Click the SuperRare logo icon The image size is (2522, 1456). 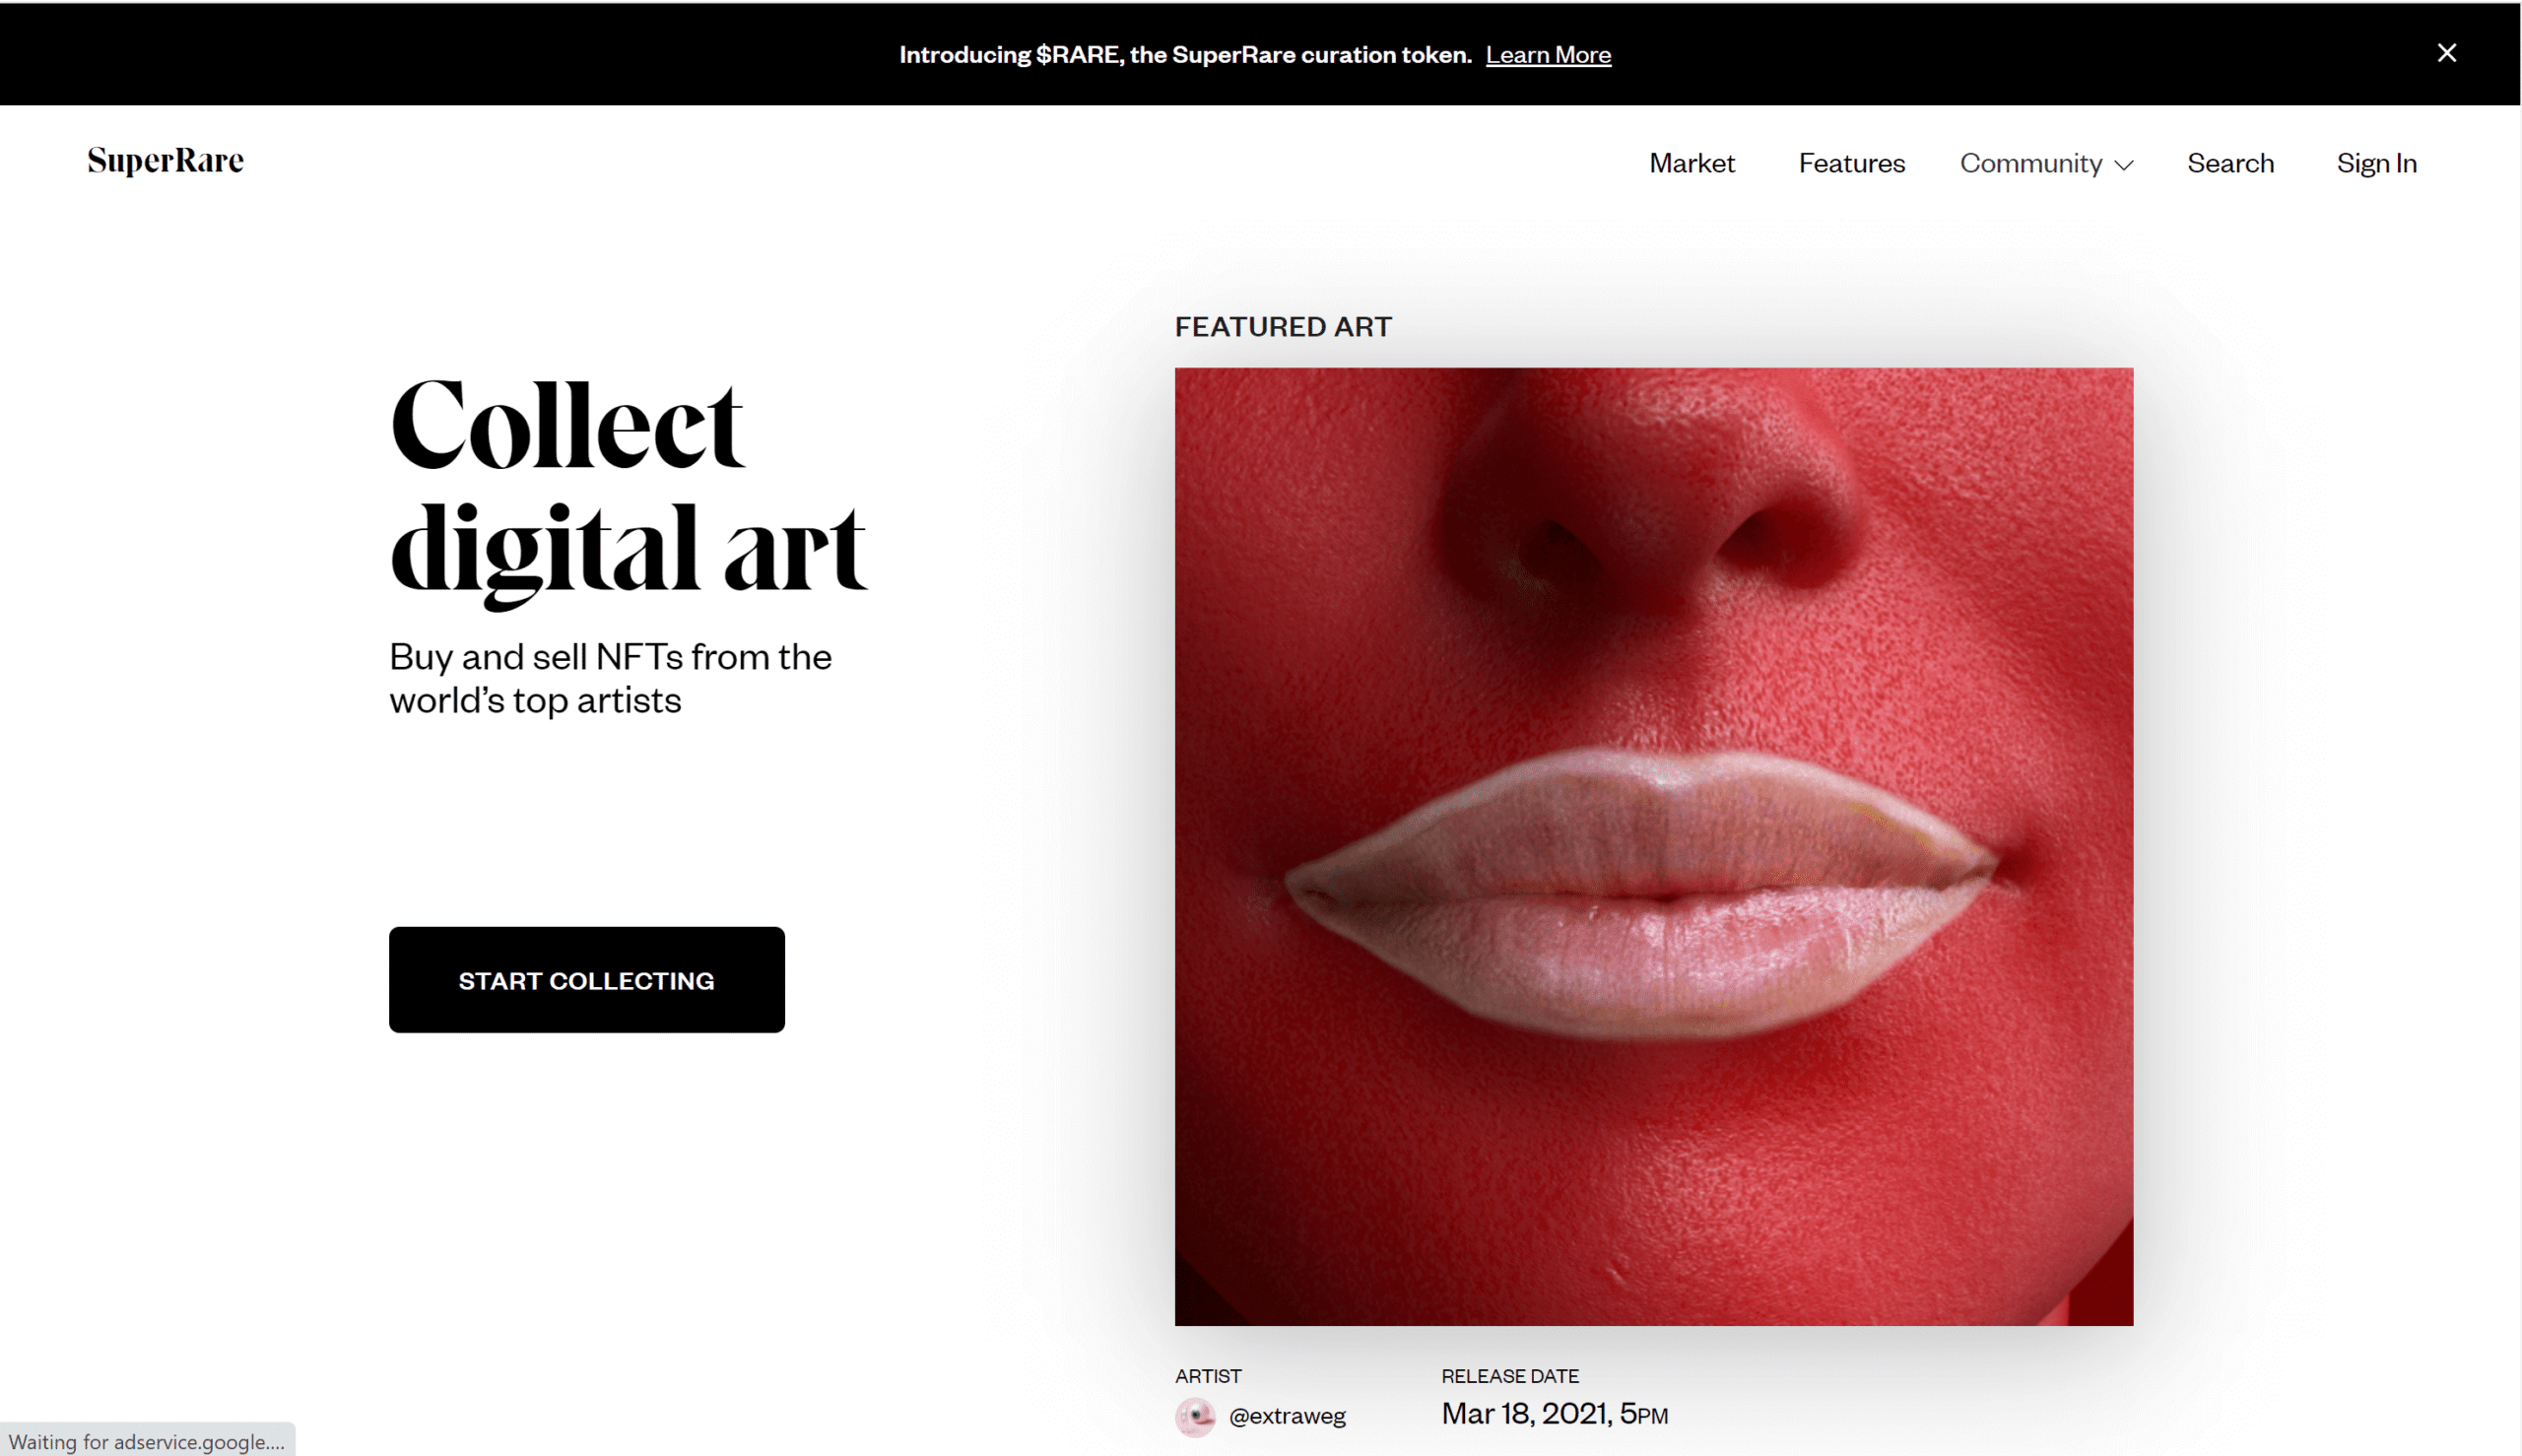[165, 162]
